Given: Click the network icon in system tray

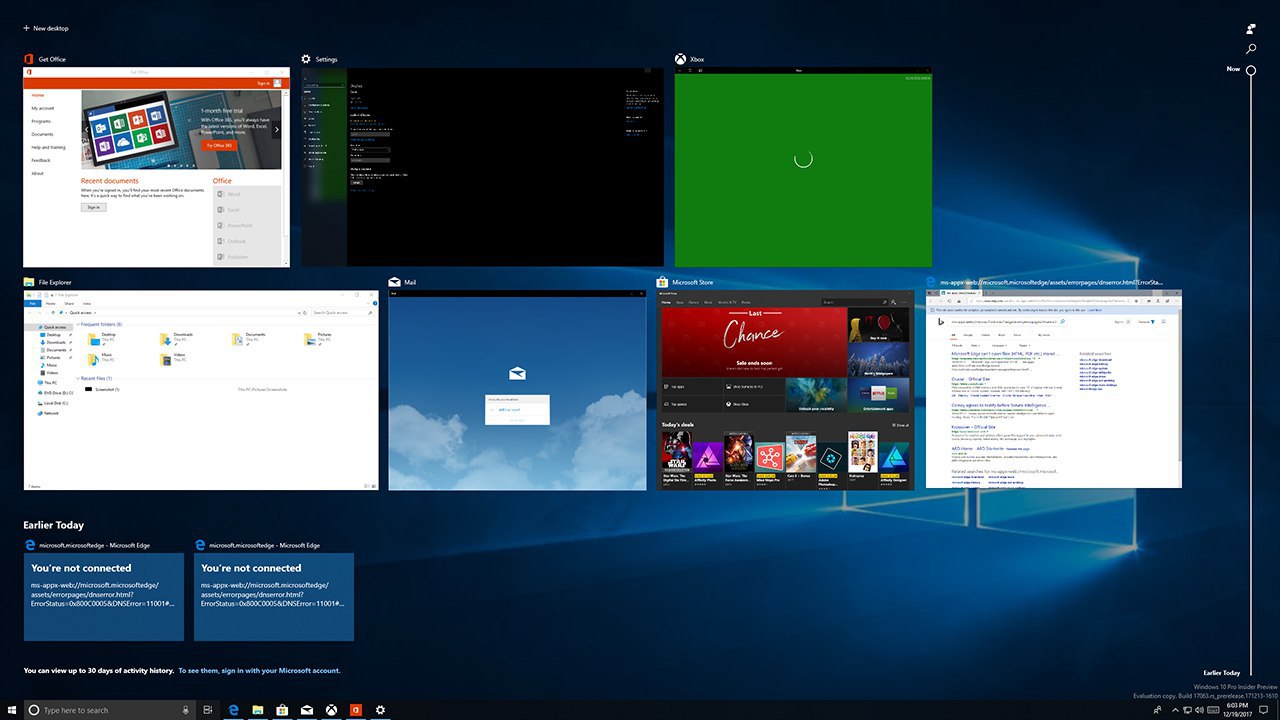Looking at the screenshot, I should click(x=1186, y=710).
